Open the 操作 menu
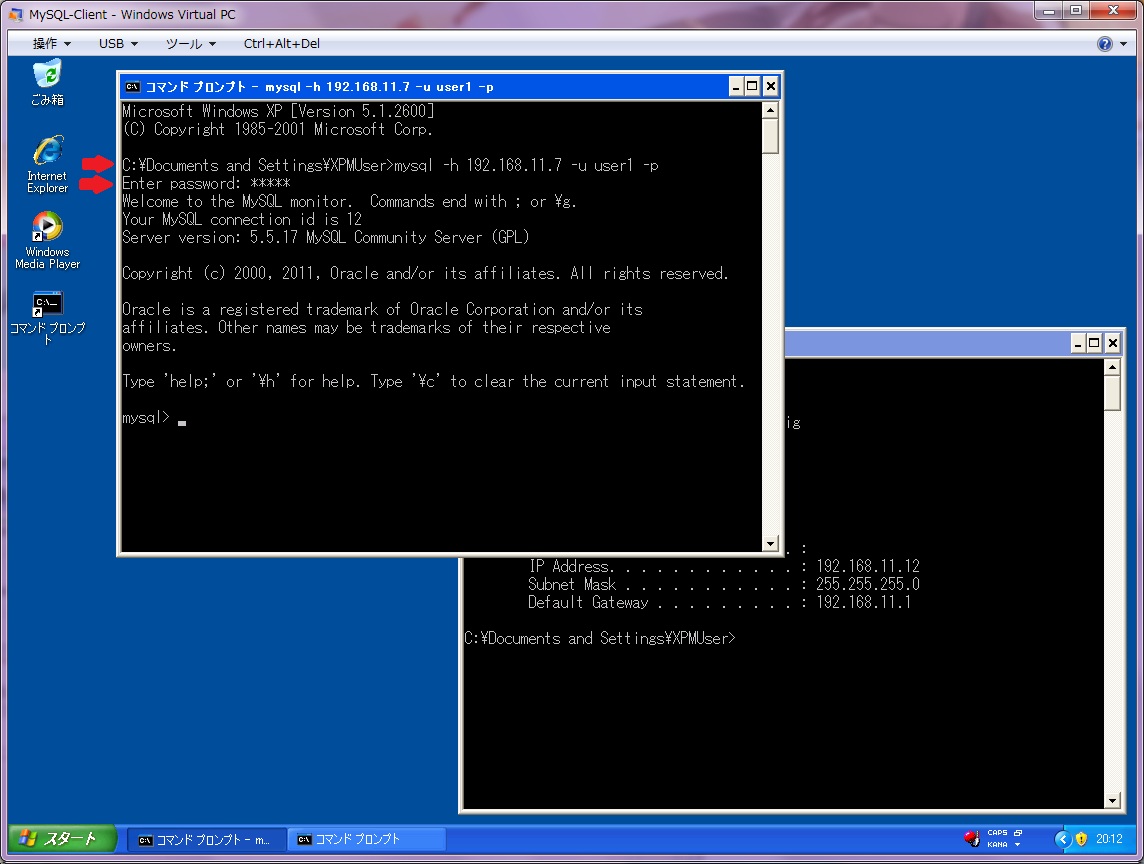Image resolution: width=1144 pixels, height=864 pixels. point(51,44)
